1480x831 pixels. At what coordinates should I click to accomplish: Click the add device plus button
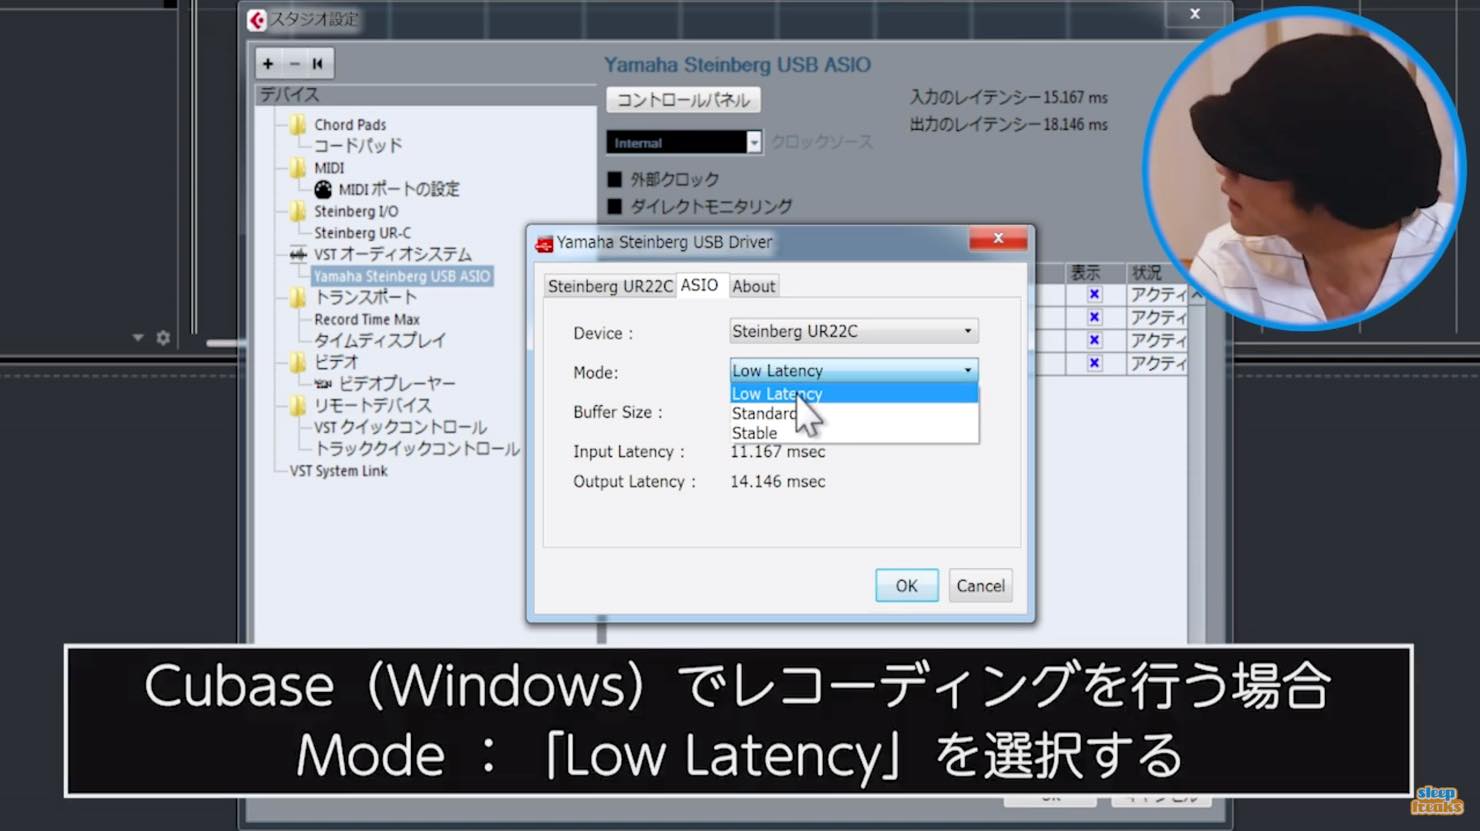click(x=268, y=64)
